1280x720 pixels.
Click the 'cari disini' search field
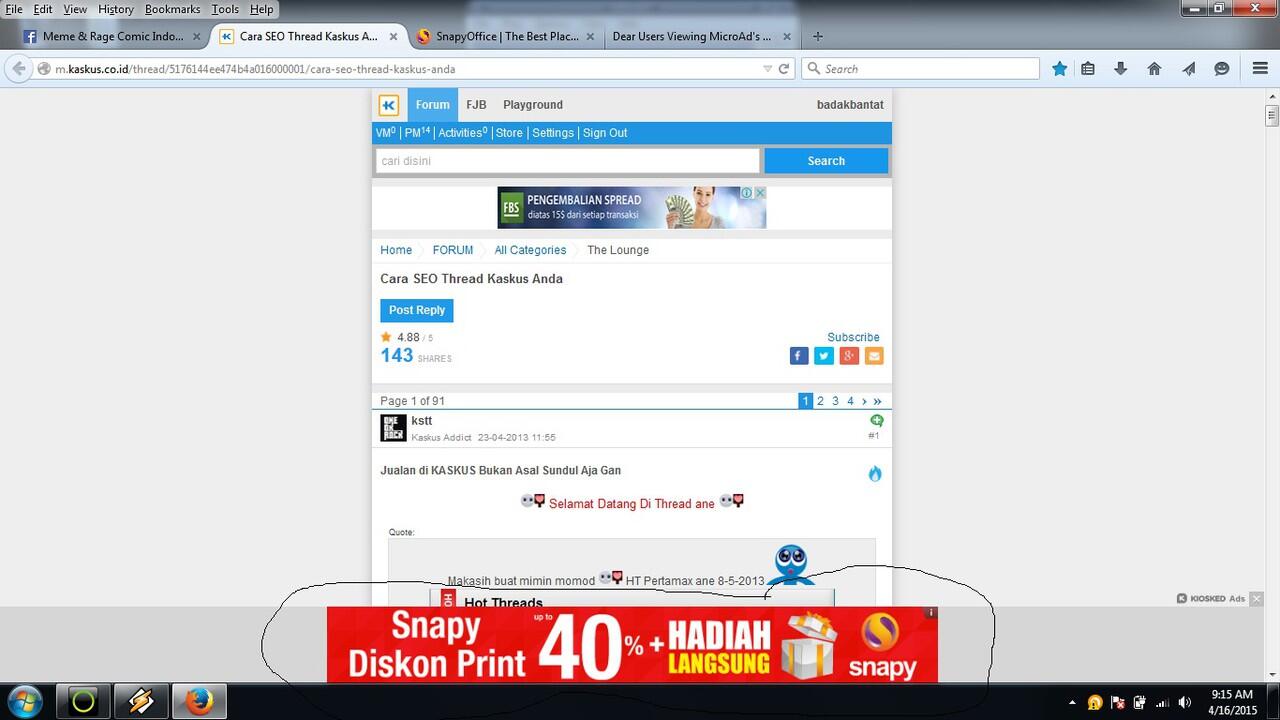coord(568,161)
